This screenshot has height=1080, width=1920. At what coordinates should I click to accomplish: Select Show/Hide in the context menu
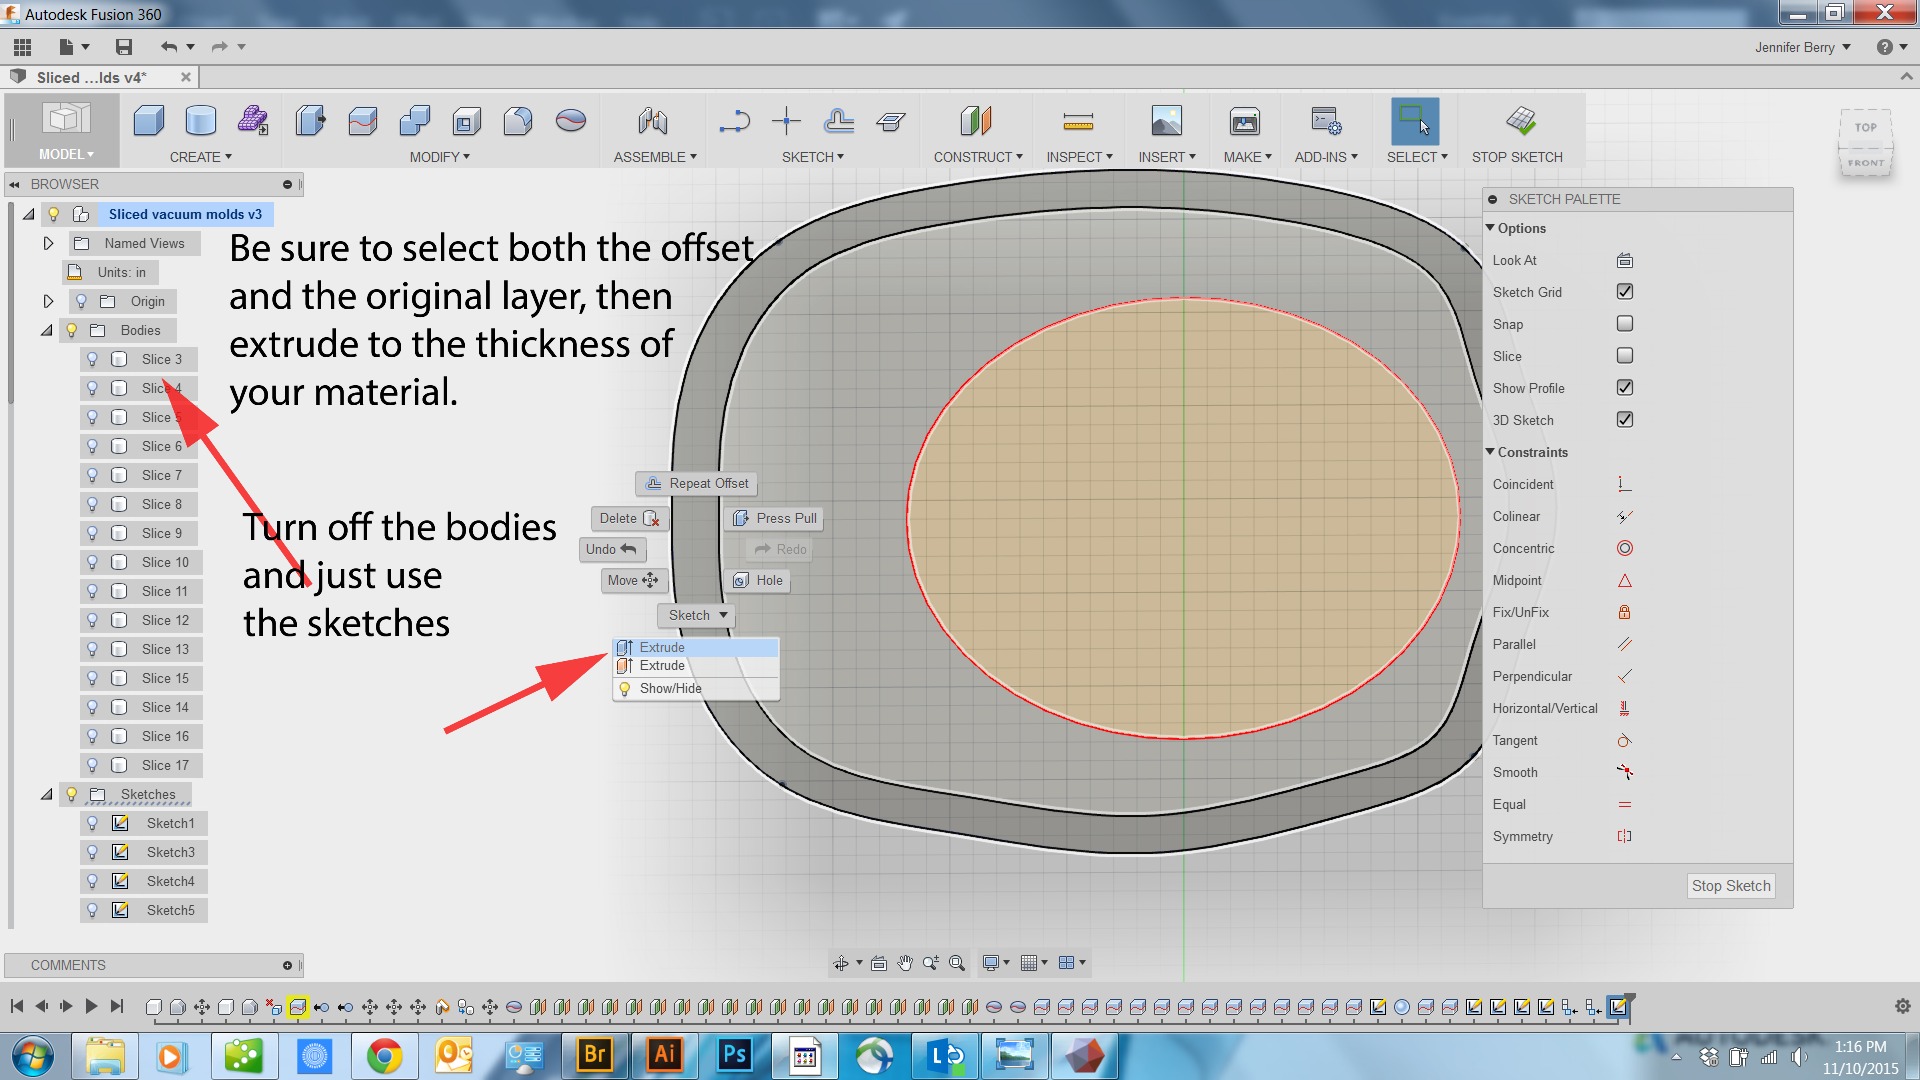670,688
